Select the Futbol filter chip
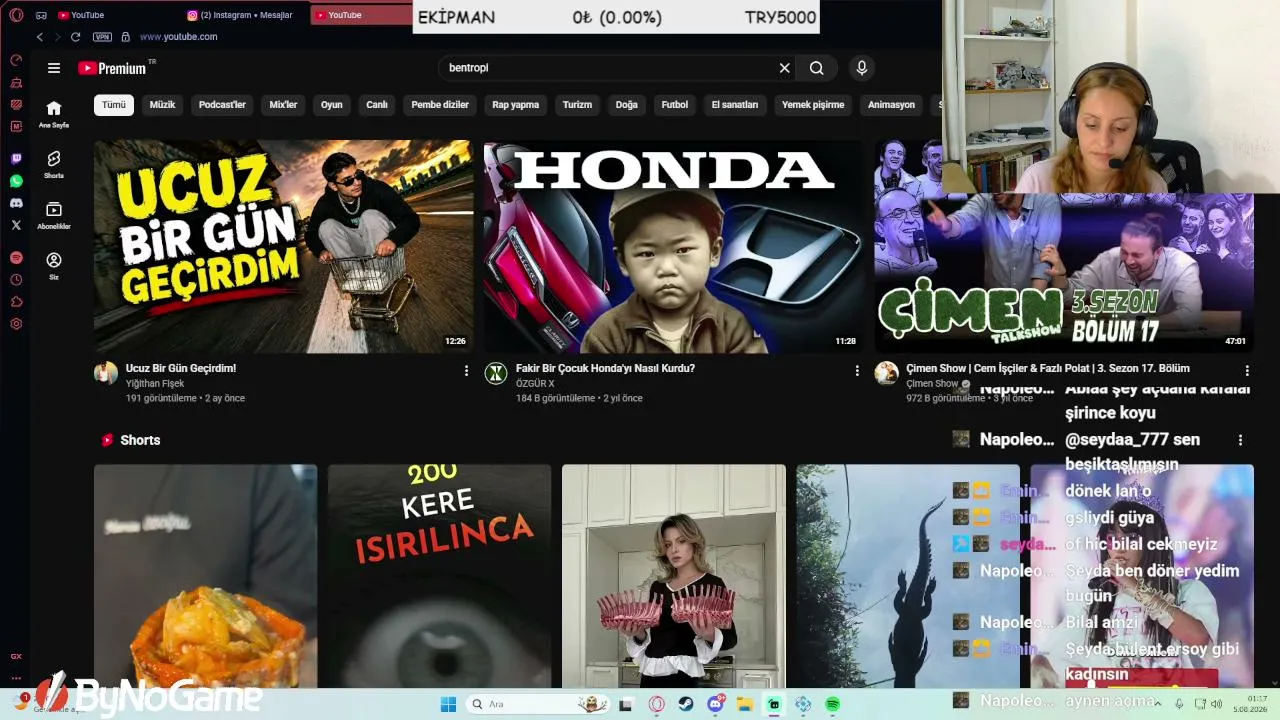1280x720 pixels. pos(675,105)
